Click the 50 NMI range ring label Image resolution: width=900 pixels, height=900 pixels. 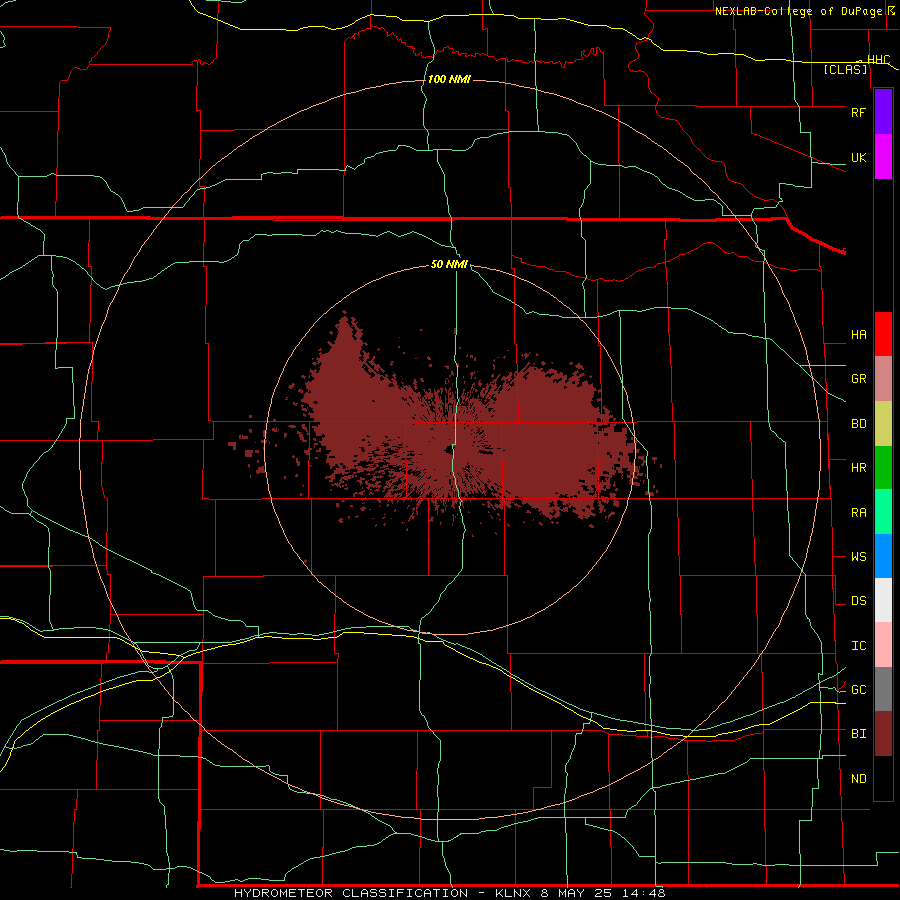449,264
